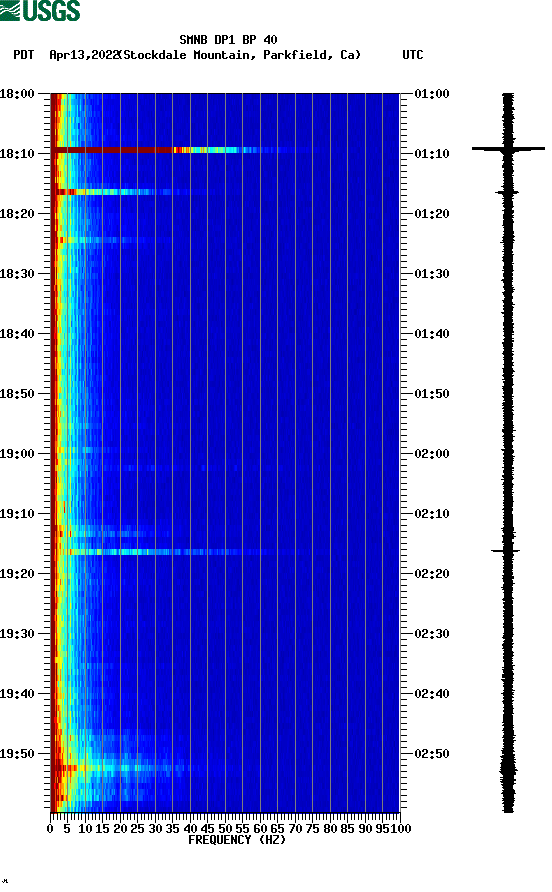552x892 pixels.
Task: Click the 18:40 PDT time label
Action: click(17, 334)
